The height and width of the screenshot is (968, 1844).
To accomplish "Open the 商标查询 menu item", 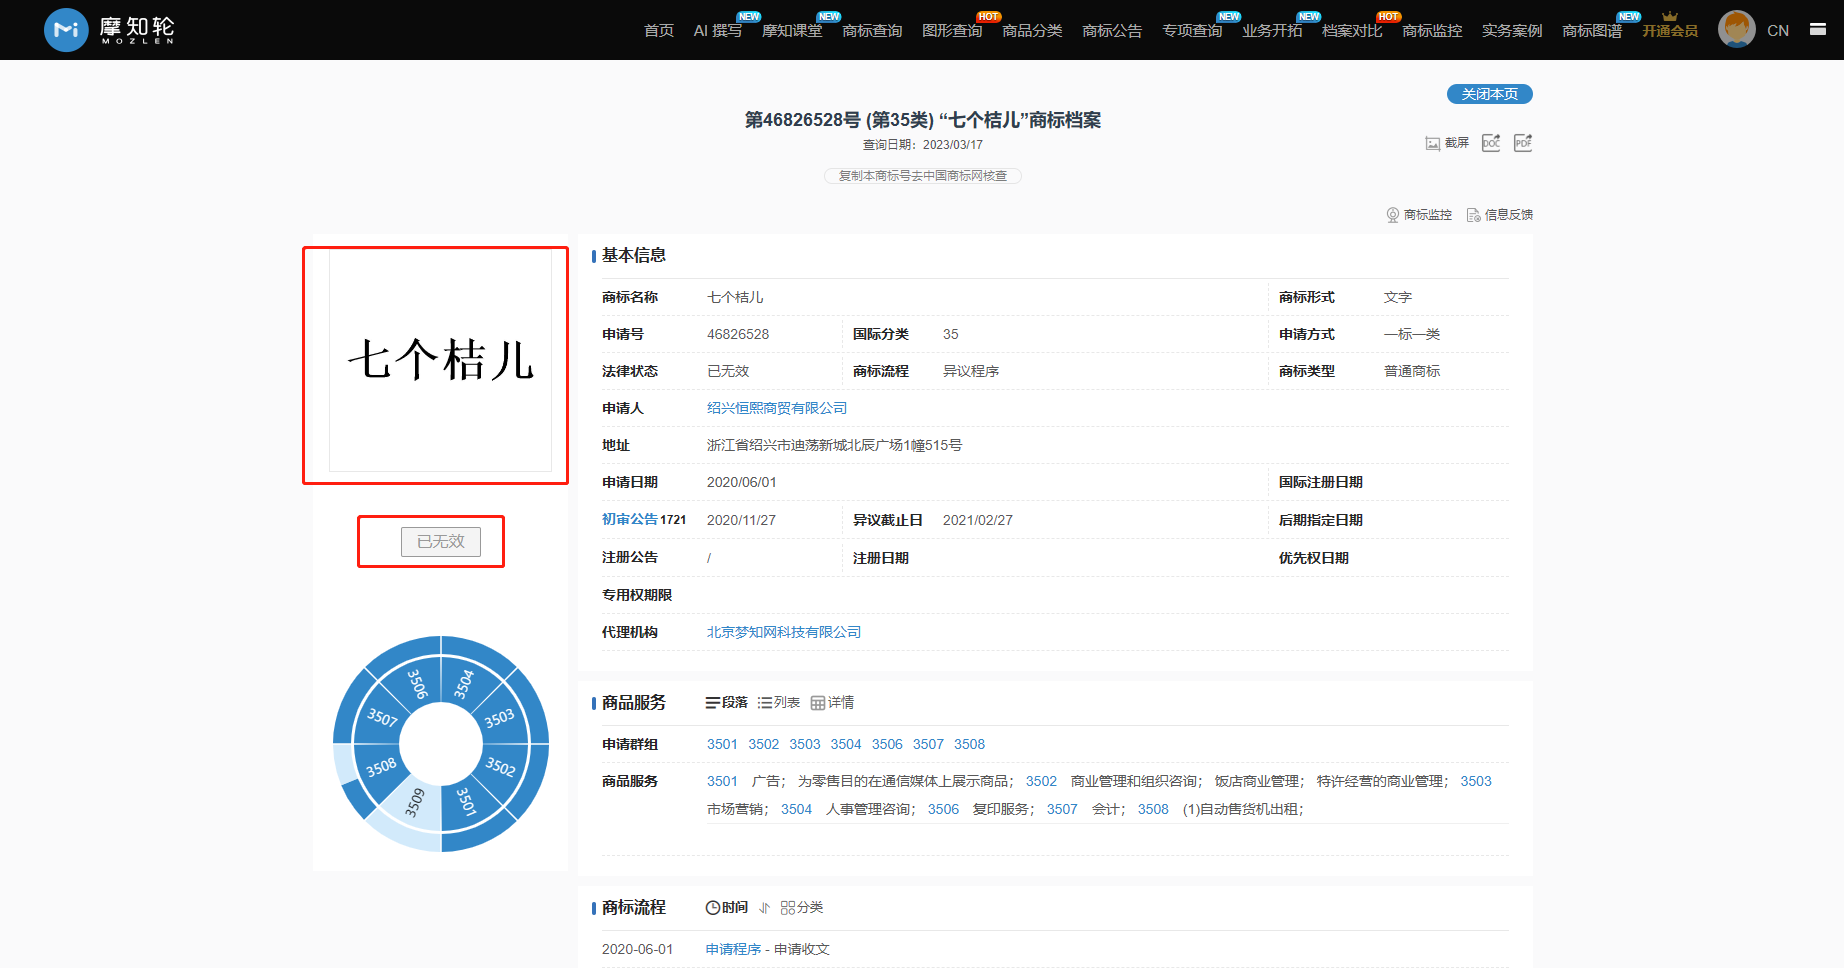I will coord(871,31).
